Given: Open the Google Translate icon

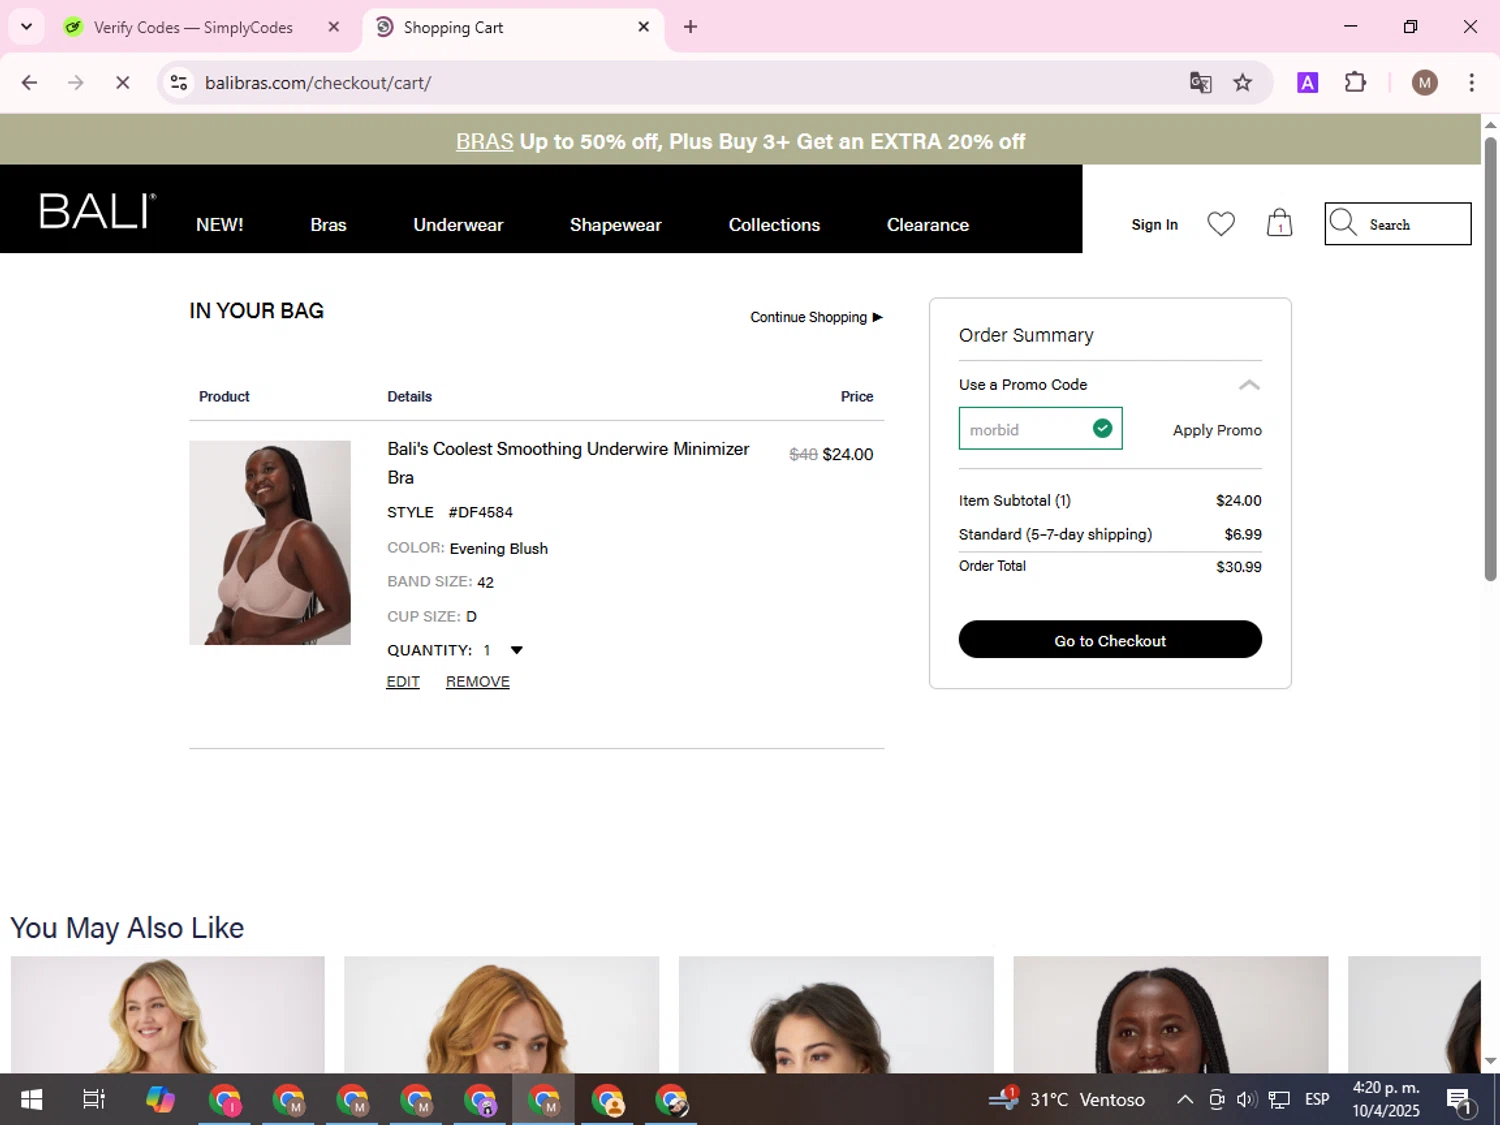Looking at the screenshot, I should click(x=1200, y=83).
